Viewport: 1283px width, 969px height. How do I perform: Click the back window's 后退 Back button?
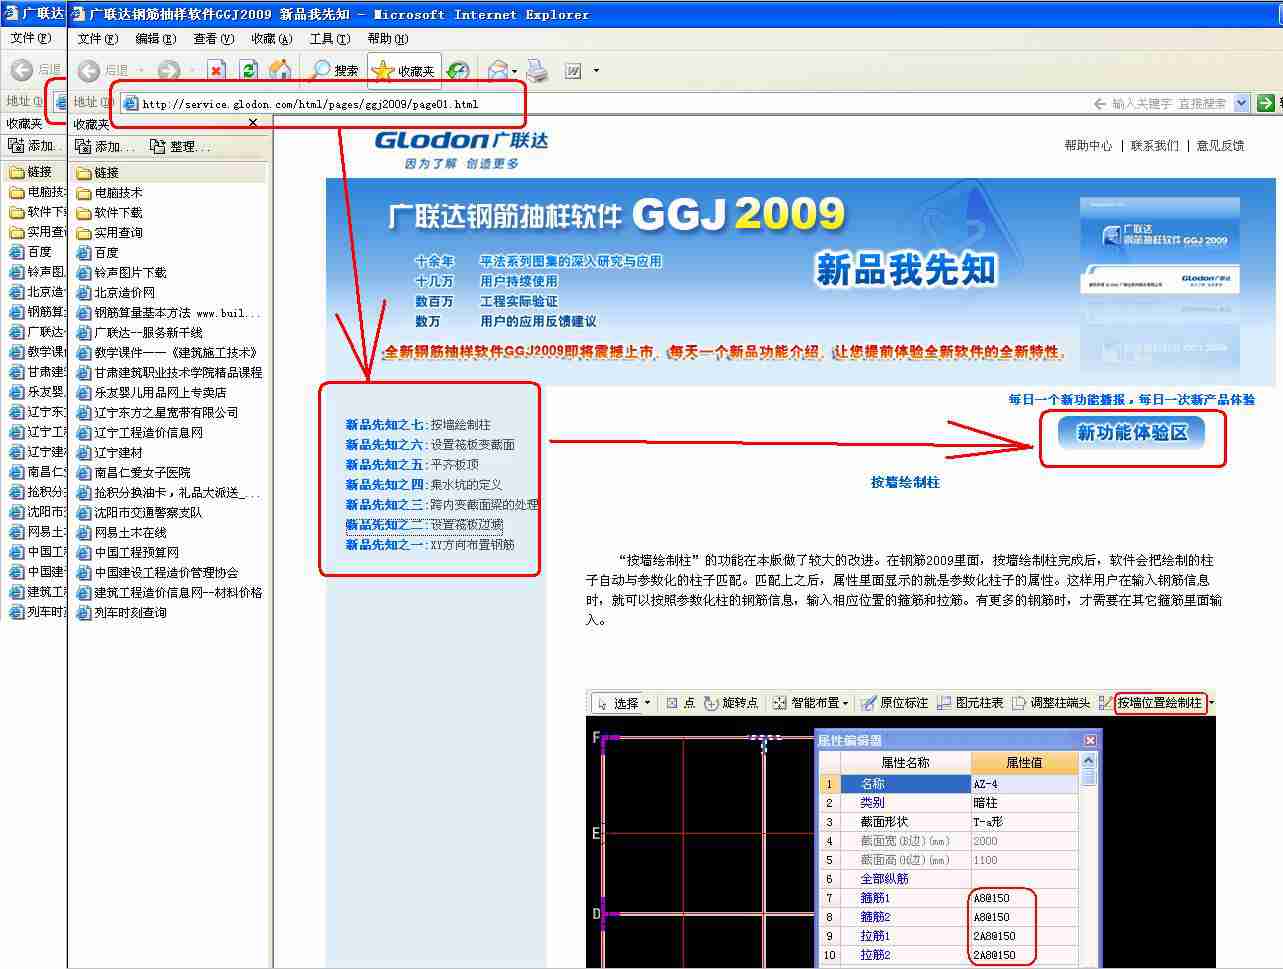(x=36, y=70)
